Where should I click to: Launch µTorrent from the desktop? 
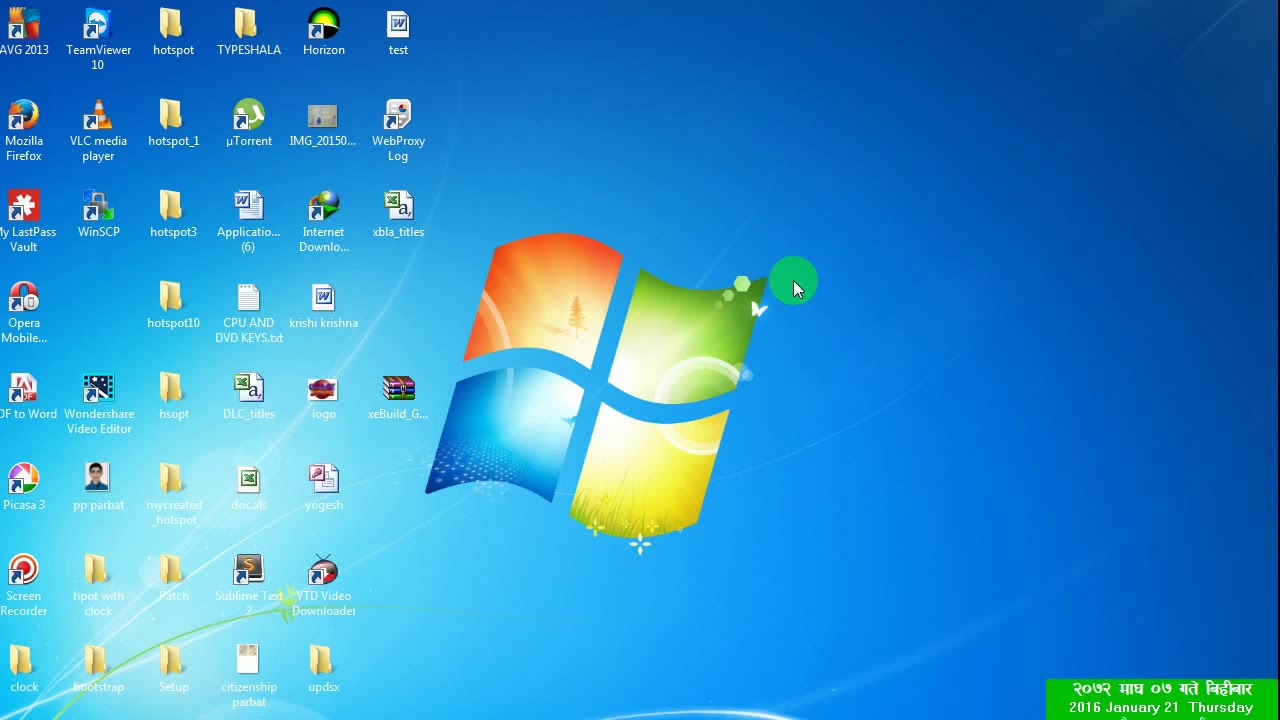click(248, 123)
